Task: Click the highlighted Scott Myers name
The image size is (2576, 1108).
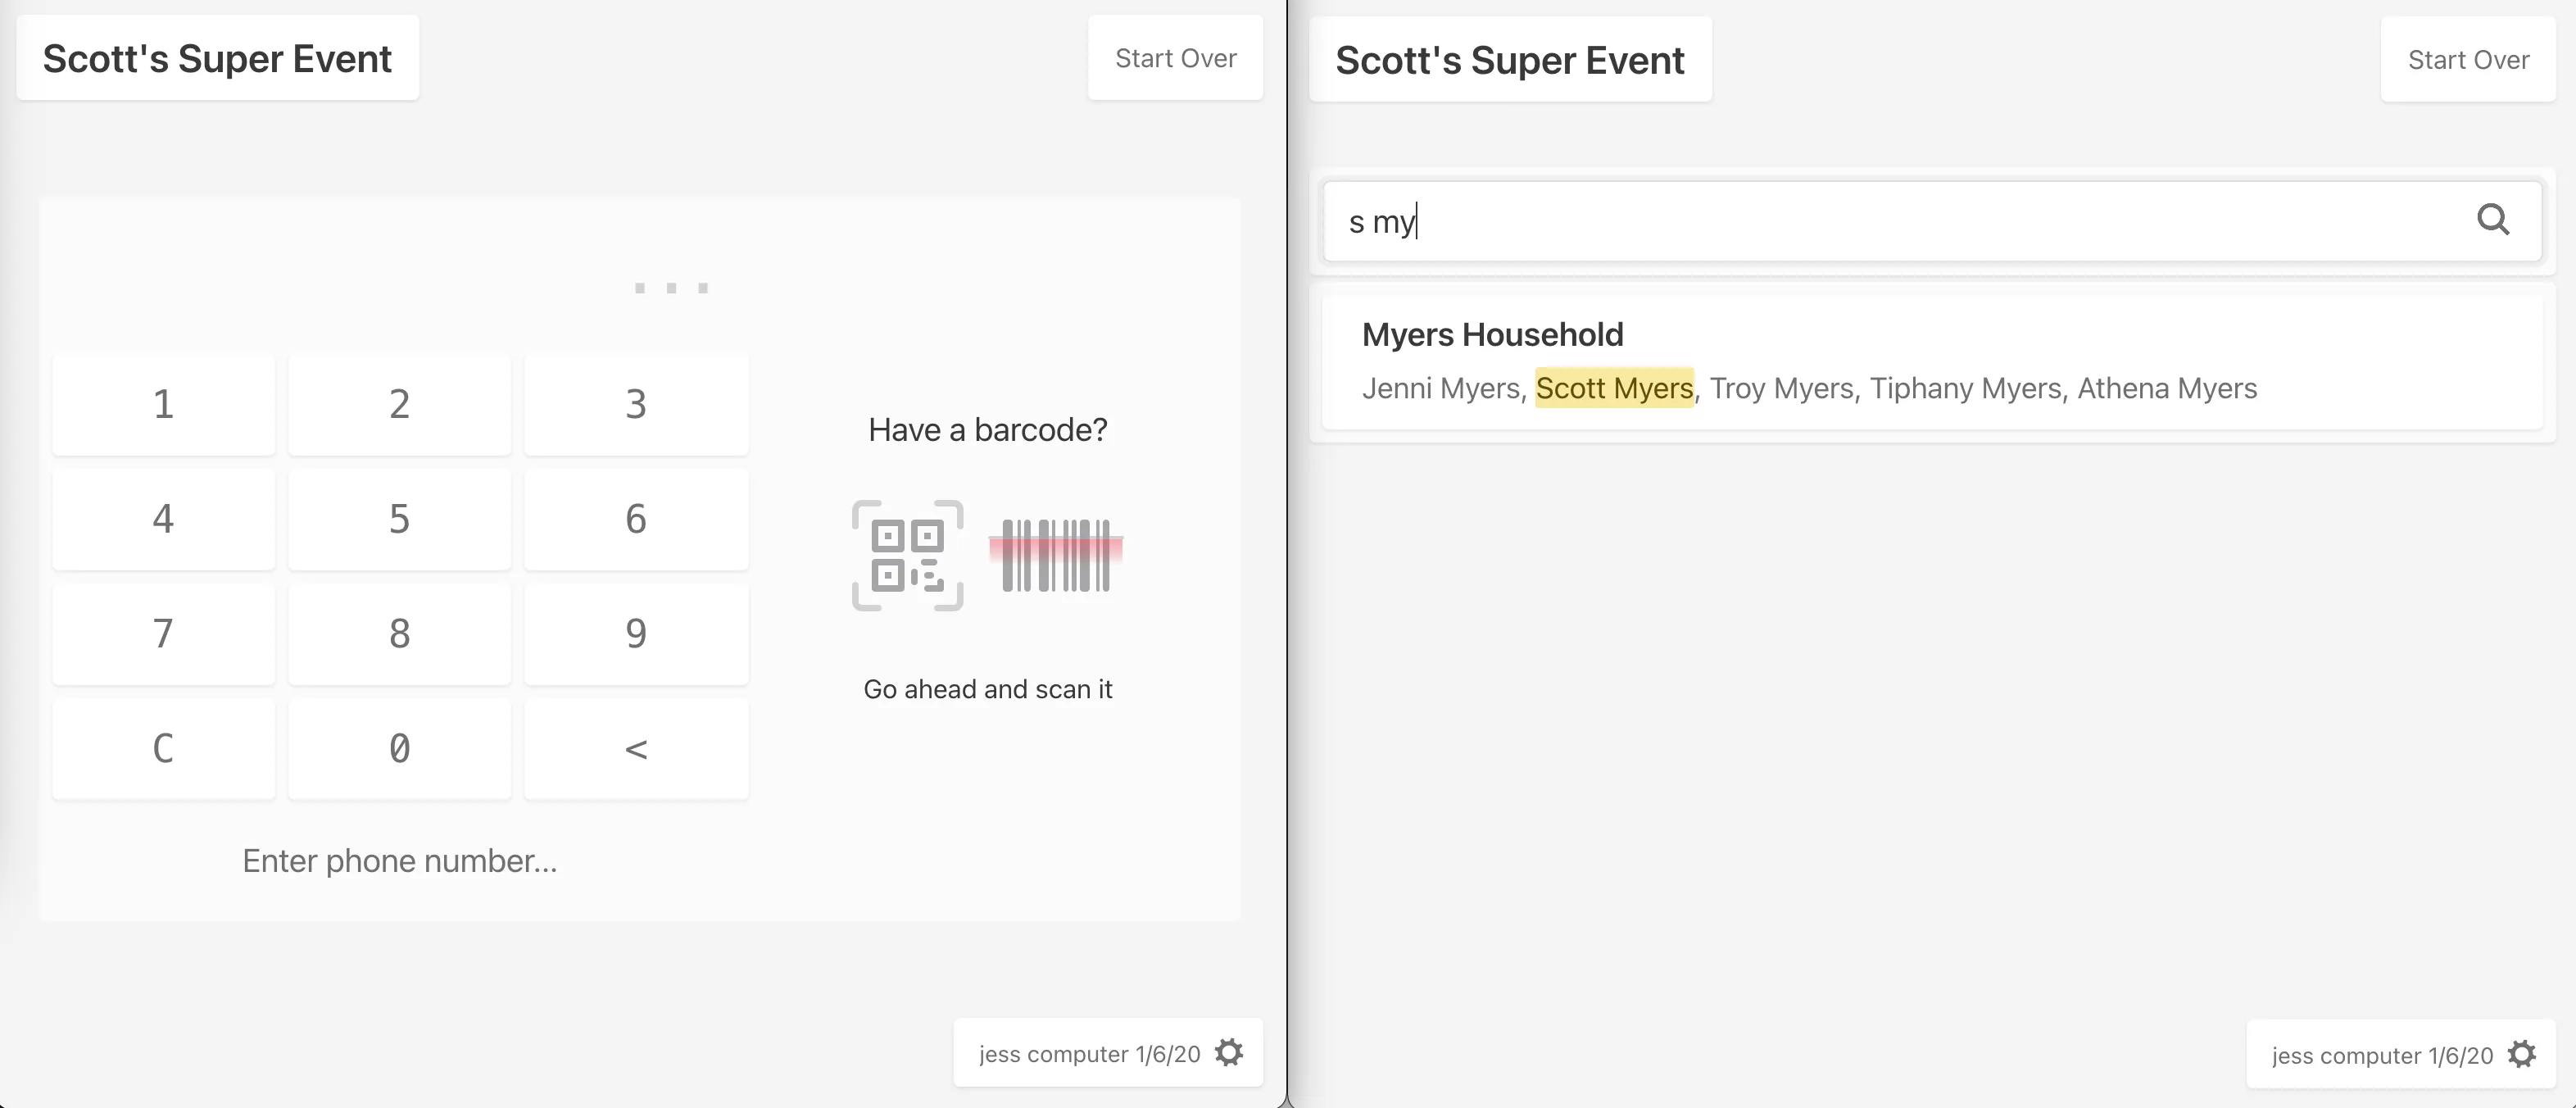Action: (x=1614, y=388)
